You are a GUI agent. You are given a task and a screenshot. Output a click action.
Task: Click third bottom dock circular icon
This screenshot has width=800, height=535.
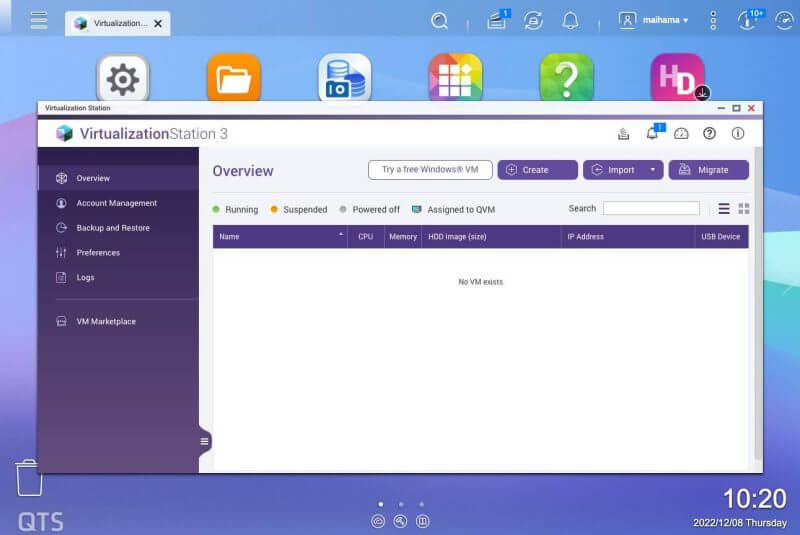[x=422, y=521]
